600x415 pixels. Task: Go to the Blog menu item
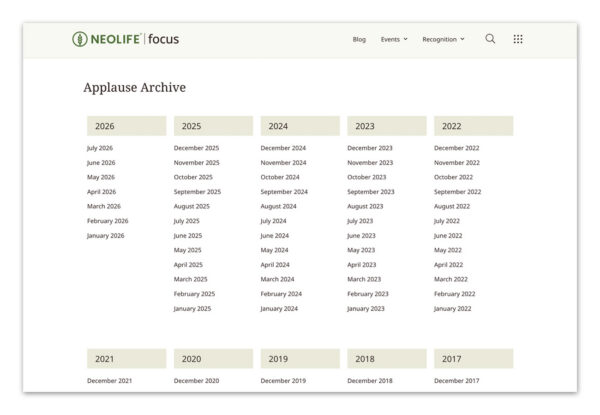(359, 39)
